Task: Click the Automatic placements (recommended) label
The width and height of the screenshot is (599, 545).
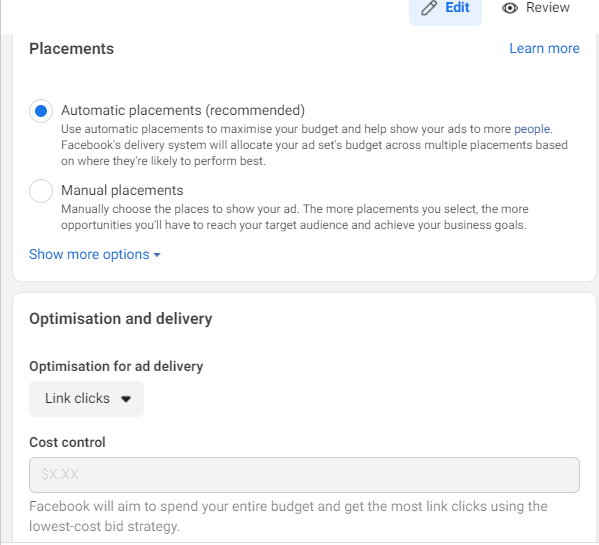Action: click(183, 110)
